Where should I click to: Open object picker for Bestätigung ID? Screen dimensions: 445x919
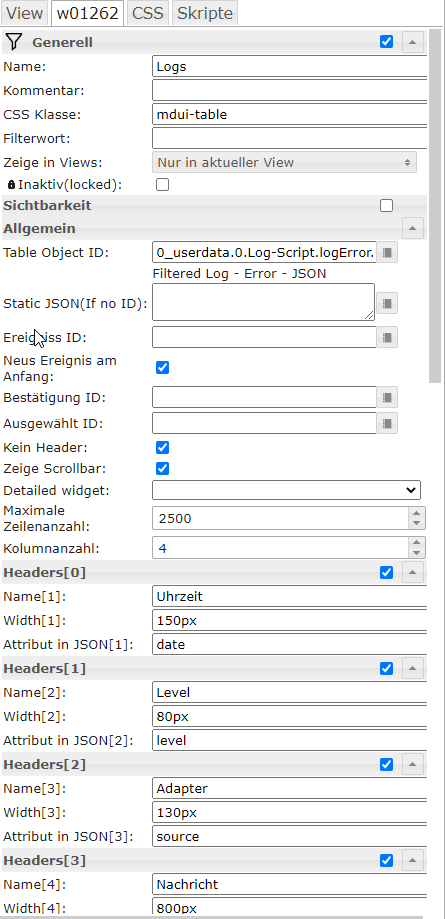(387, 397)
